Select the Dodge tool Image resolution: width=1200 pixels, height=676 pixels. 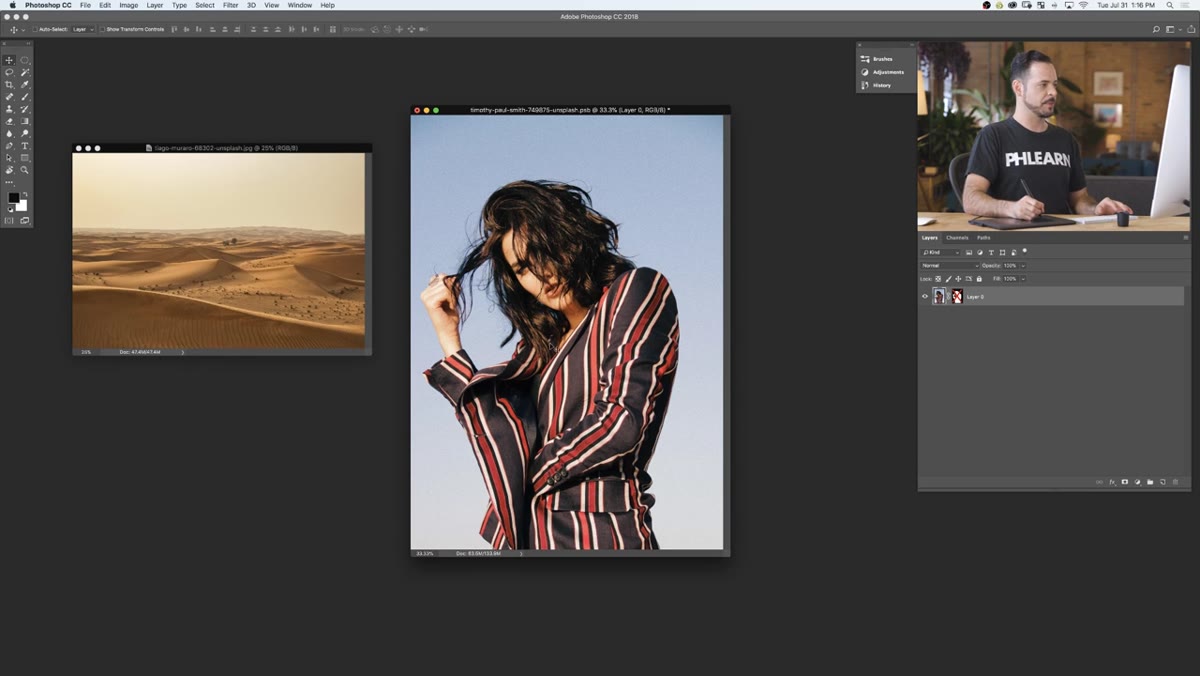pos(25,133)
